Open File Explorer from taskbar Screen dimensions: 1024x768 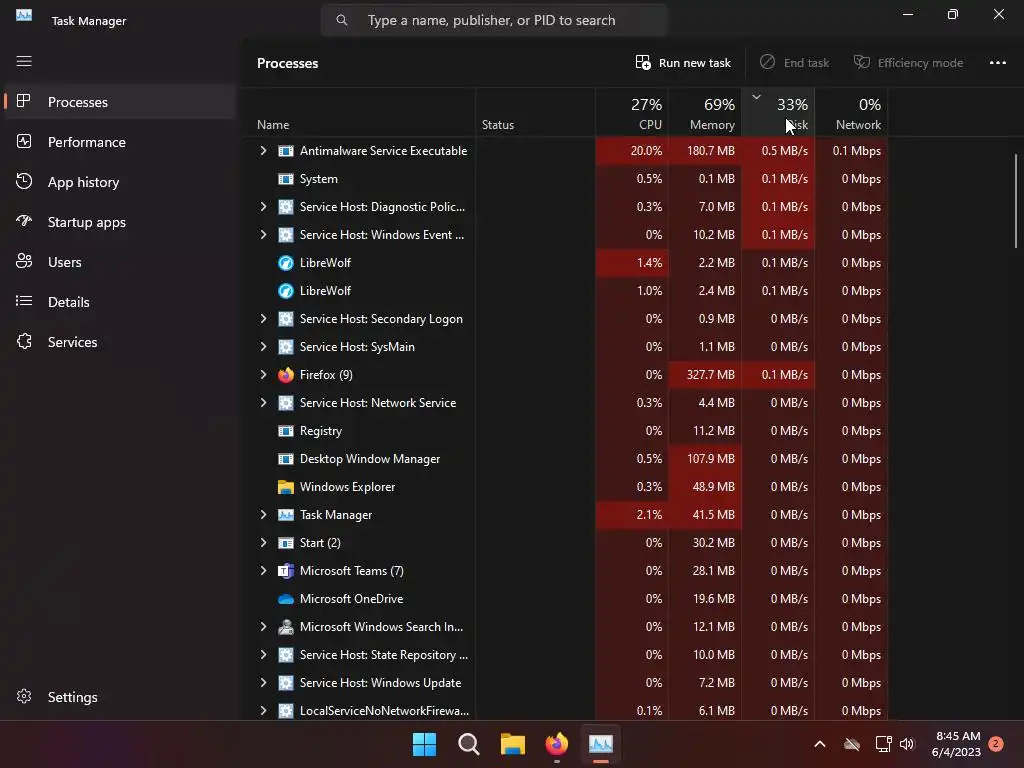(x=513, y=744)
